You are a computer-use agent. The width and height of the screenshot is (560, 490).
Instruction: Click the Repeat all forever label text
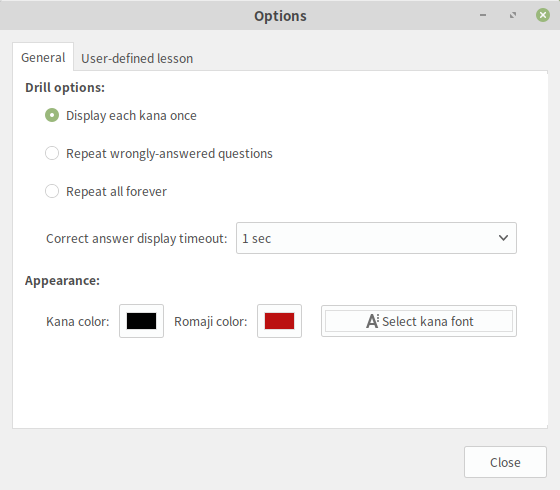tap(116, 192)
